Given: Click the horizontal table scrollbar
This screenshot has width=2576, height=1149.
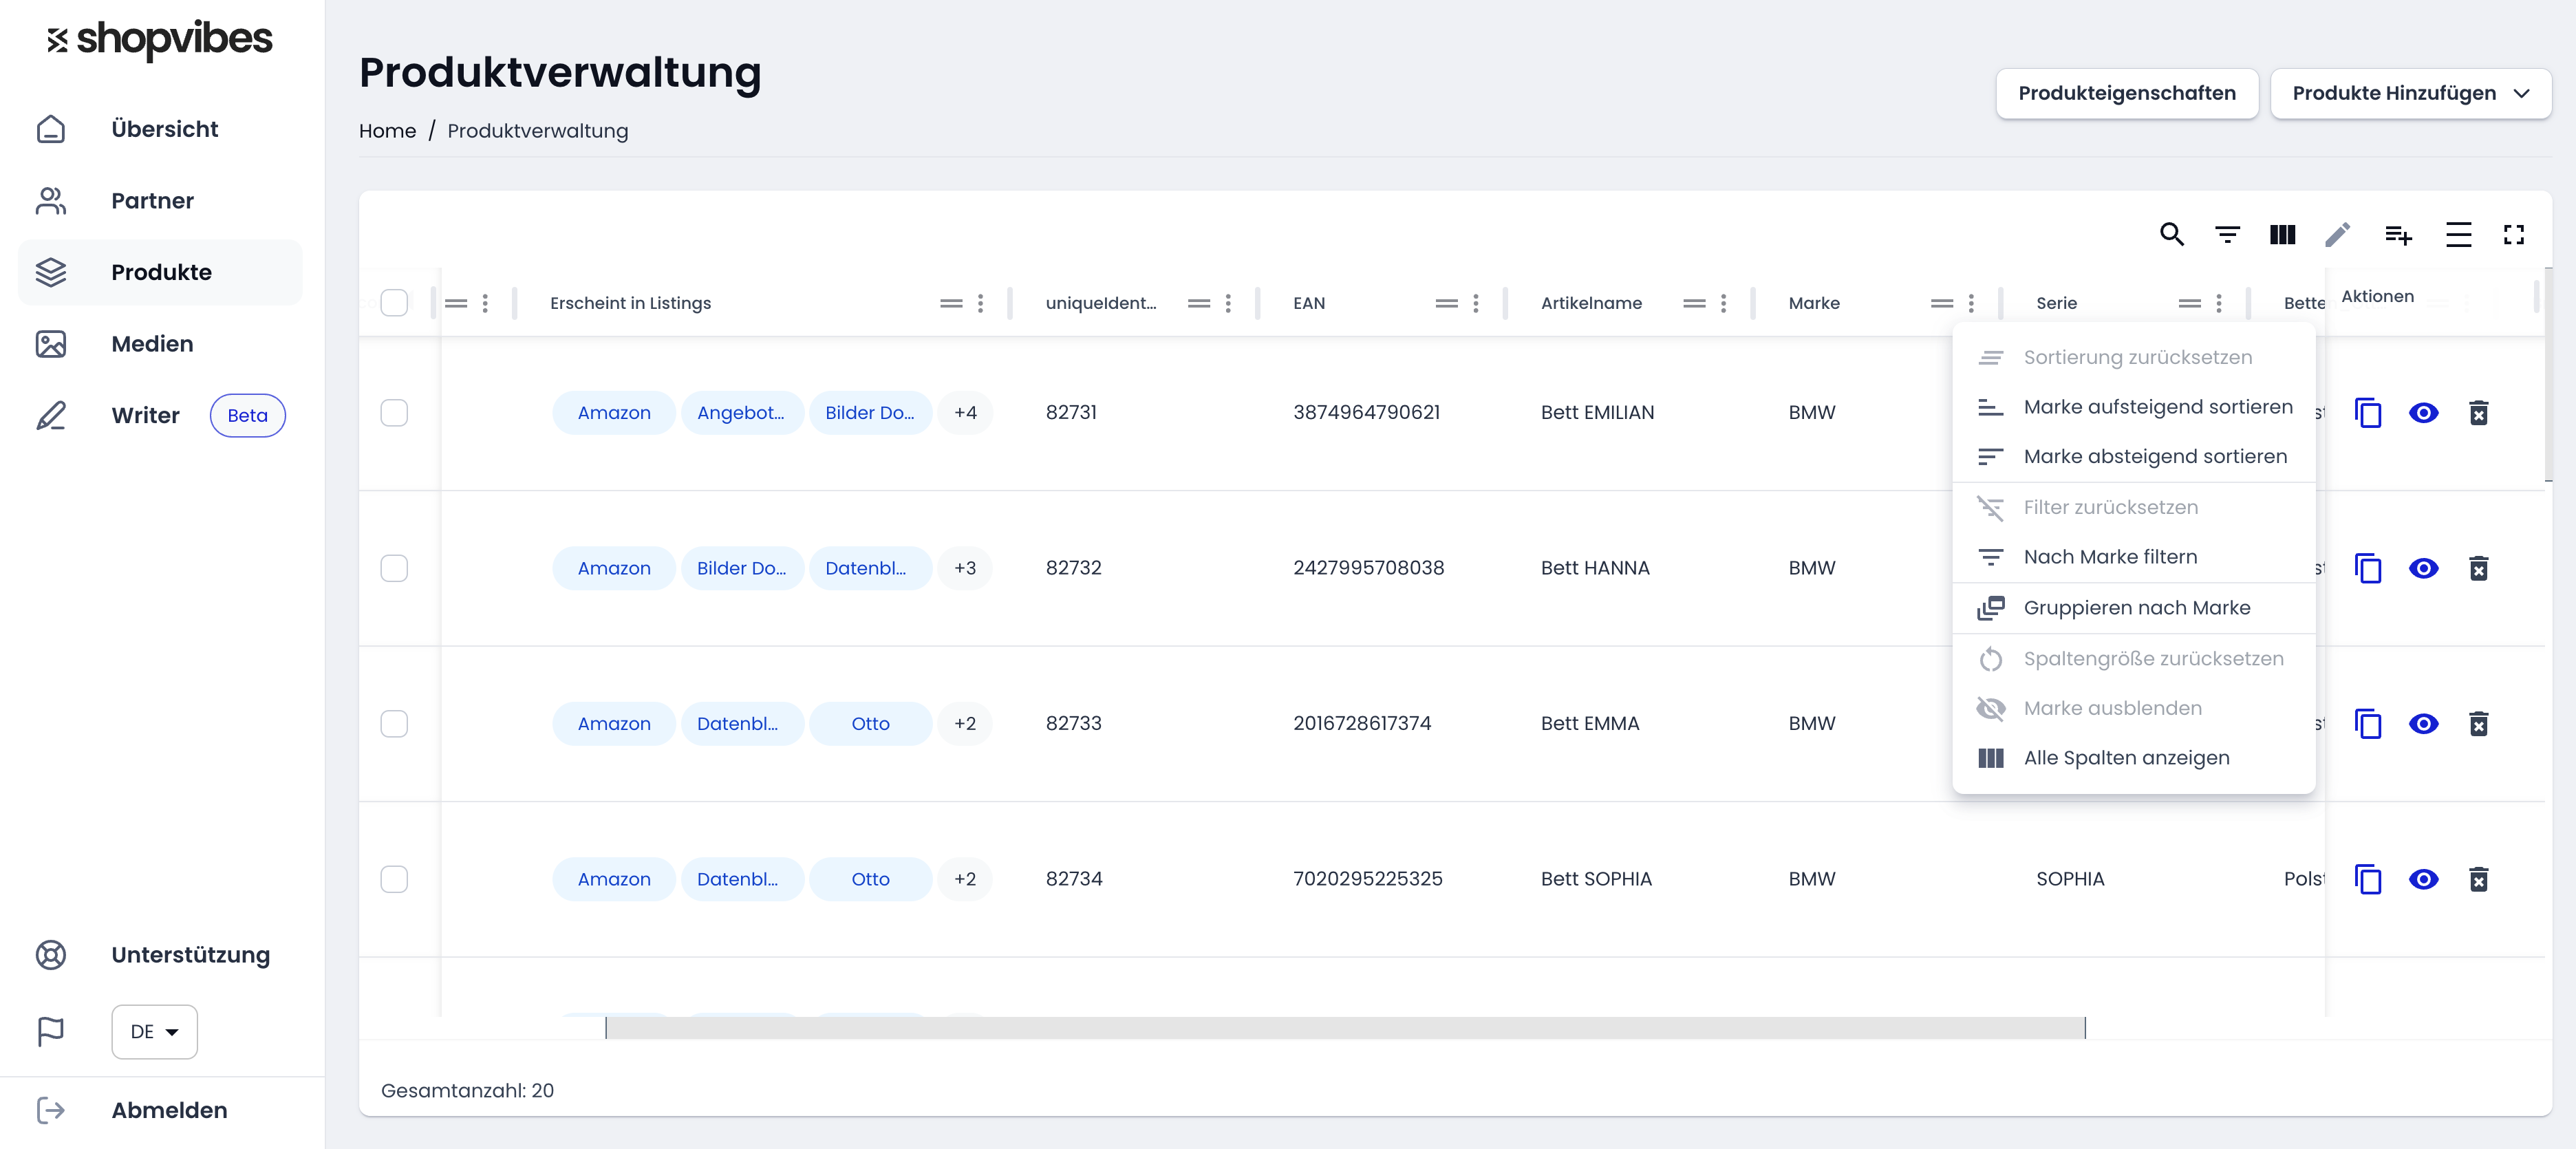Looking at the screenshot, I should [1345, 1028].
